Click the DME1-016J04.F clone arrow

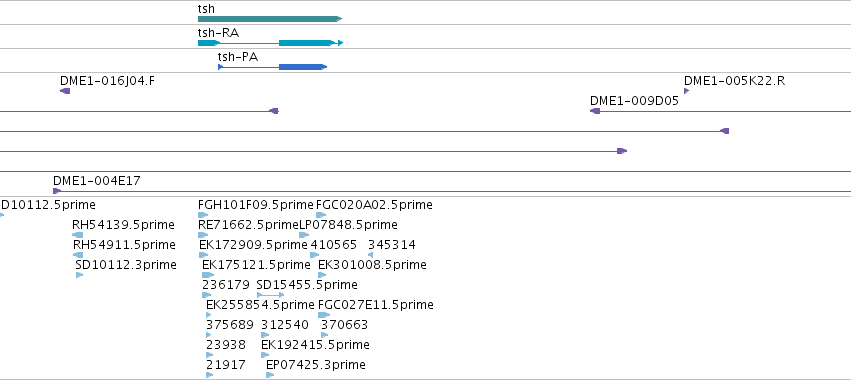tap(65, 91)
